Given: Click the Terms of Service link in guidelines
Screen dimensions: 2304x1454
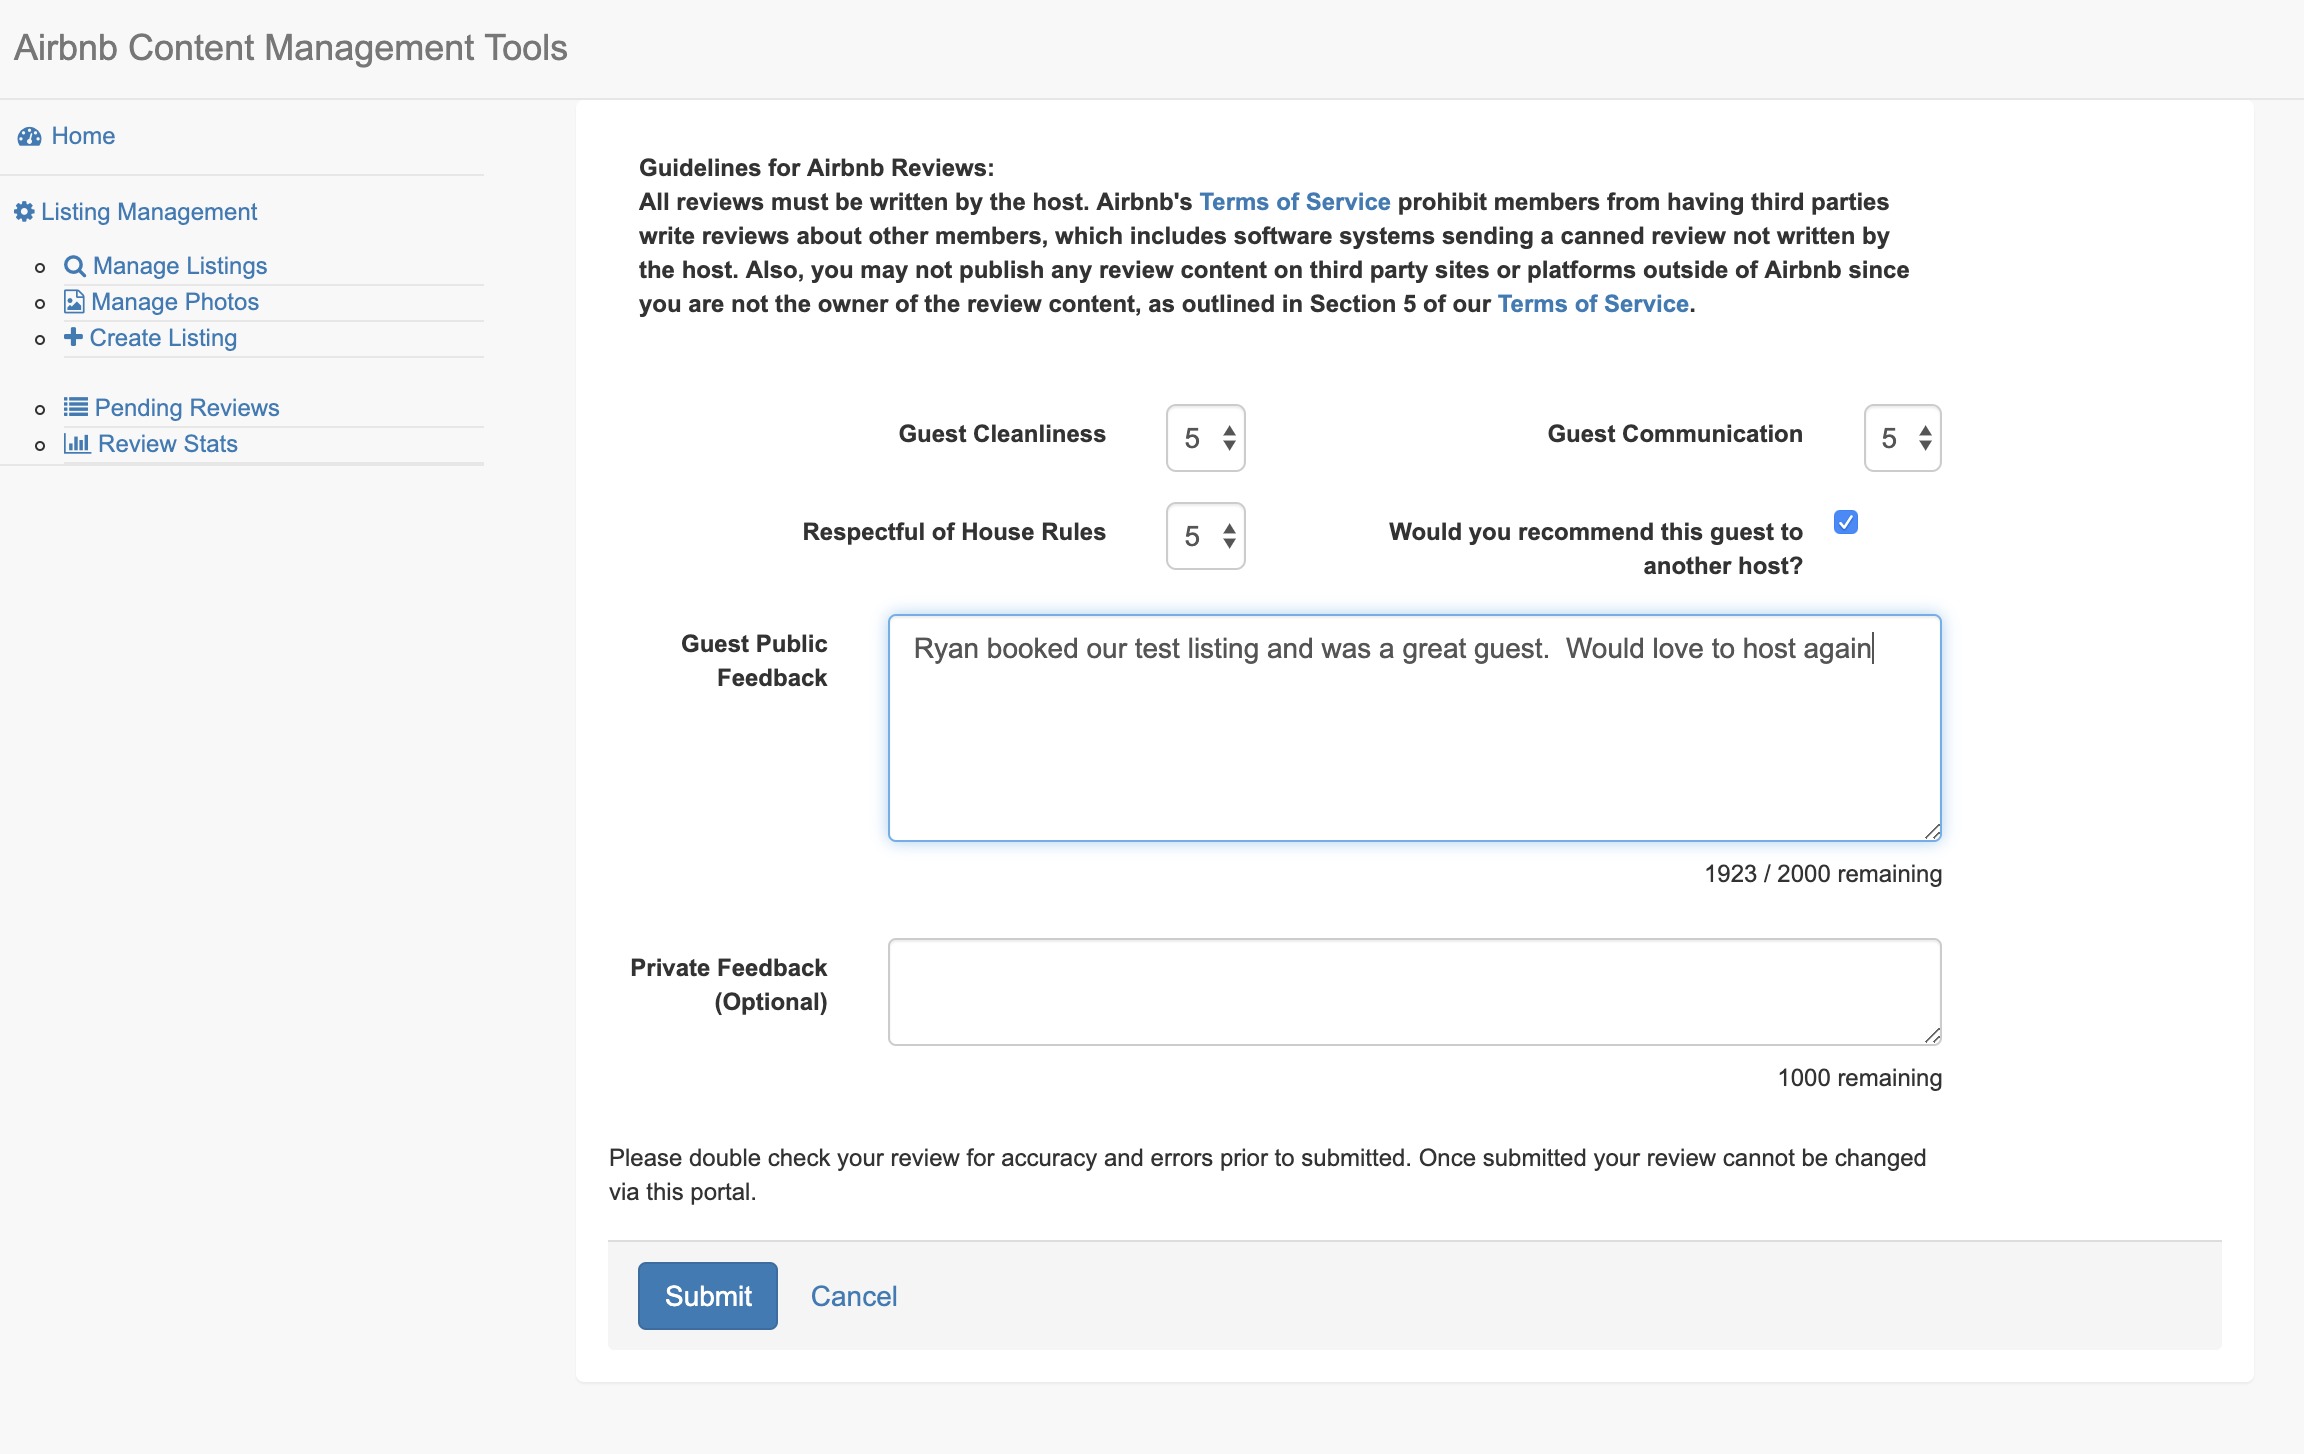Looking at the screenshot, I should pos(1294,201).
